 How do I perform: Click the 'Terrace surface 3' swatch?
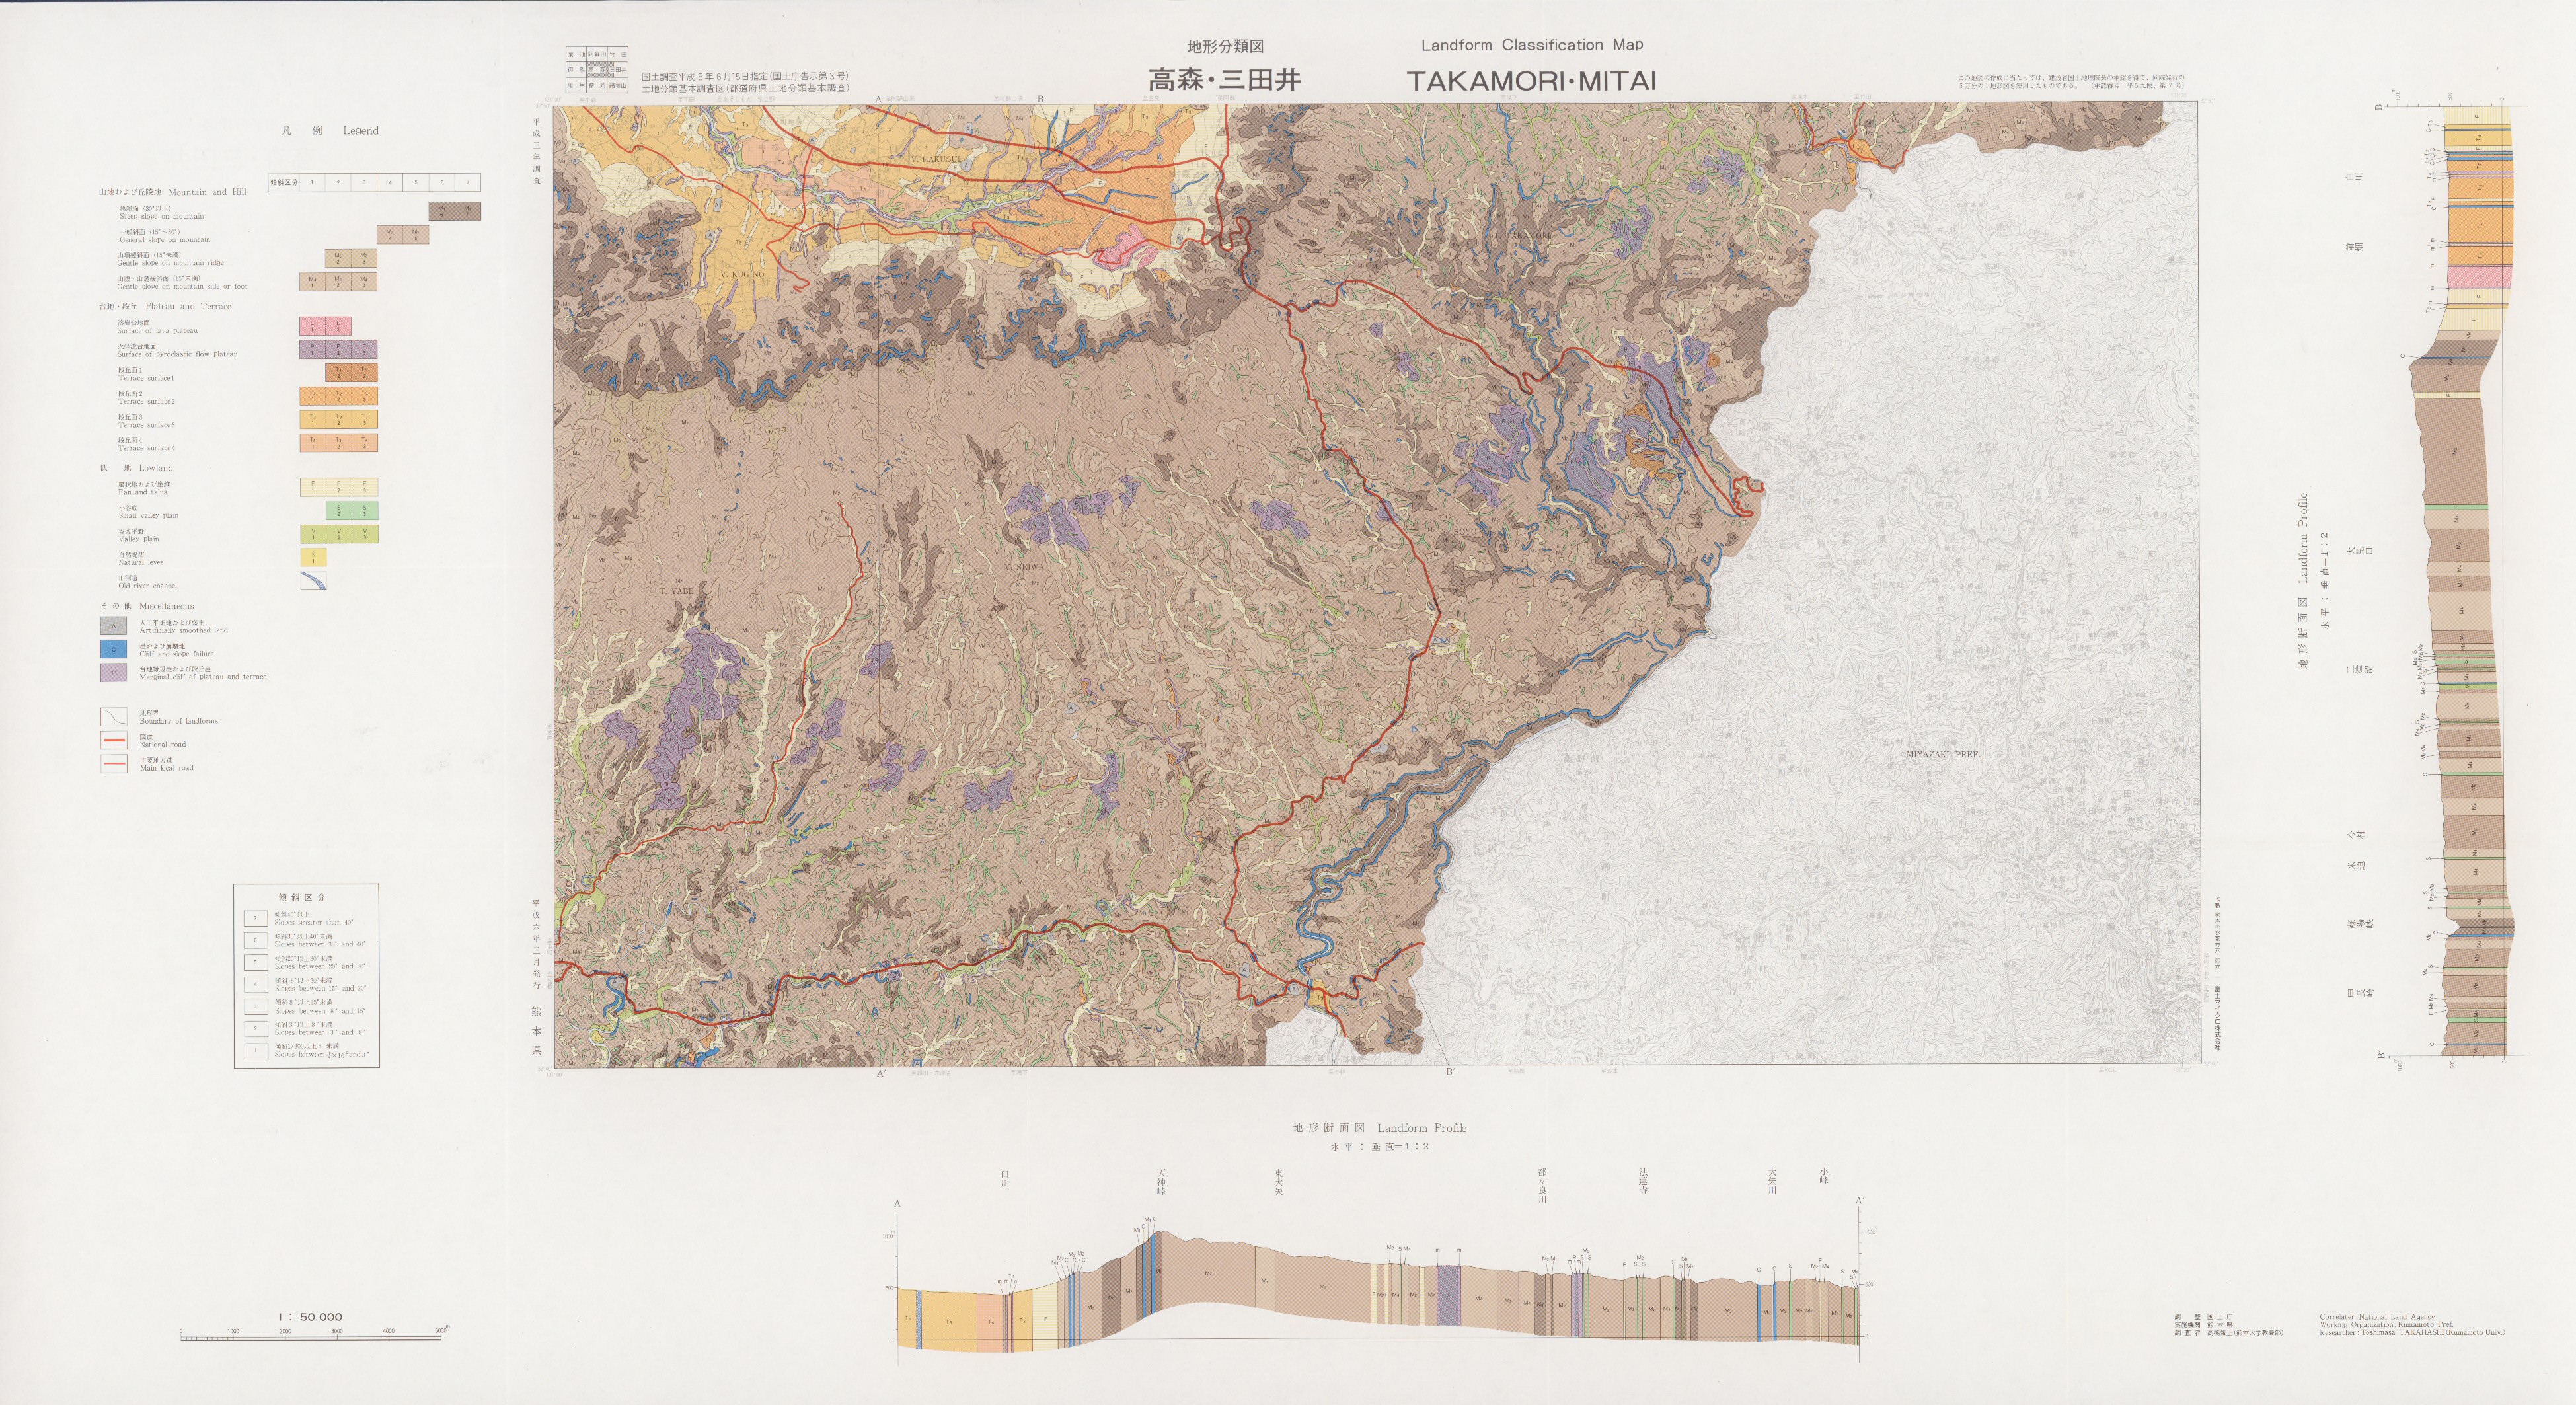click(339, 420)
